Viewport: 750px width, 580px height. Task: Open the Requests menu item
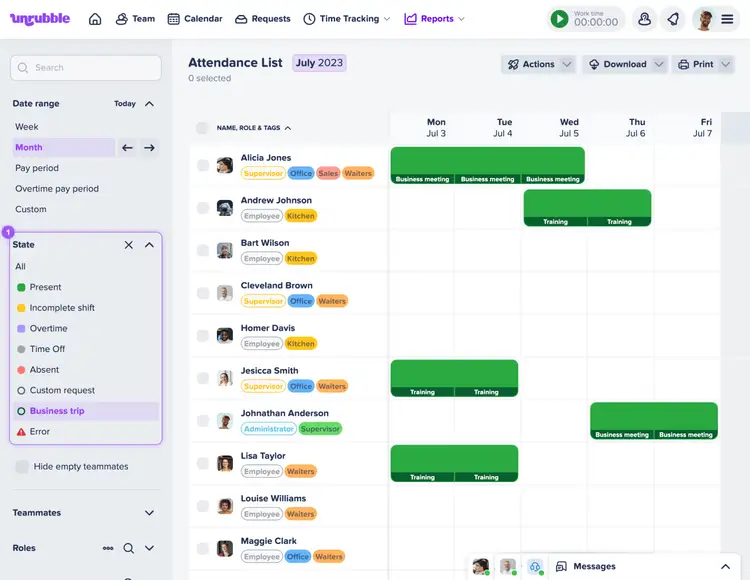point(263,19)
